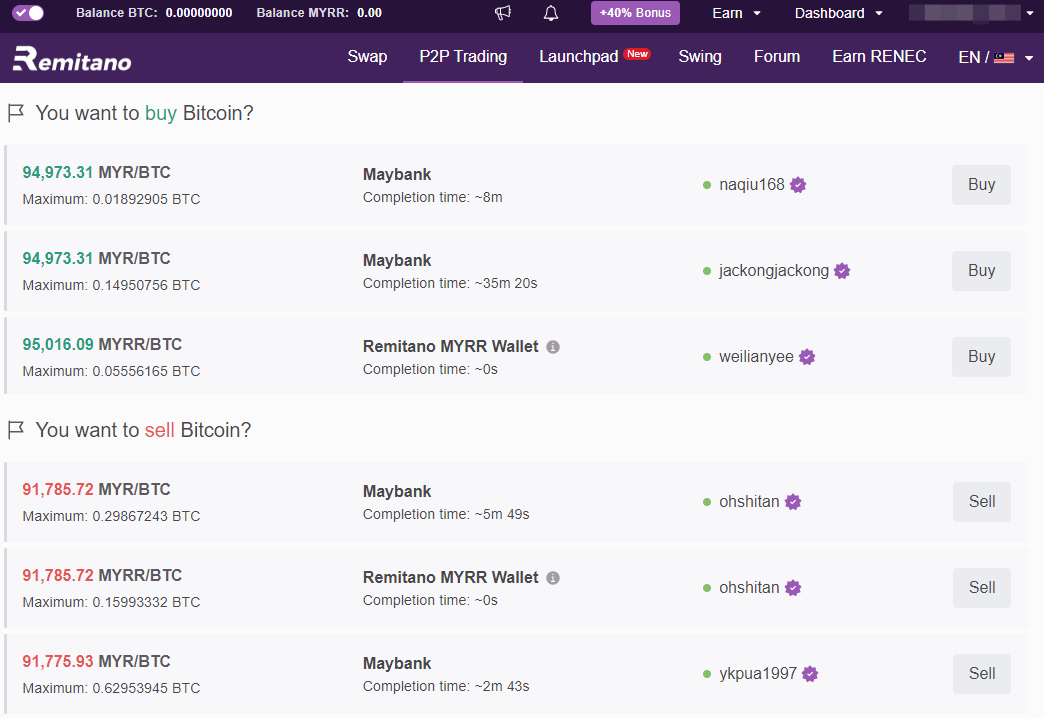
Task: Click 'Maximum: 0.01892905 BTC'
Action: (x=111, y=199)
